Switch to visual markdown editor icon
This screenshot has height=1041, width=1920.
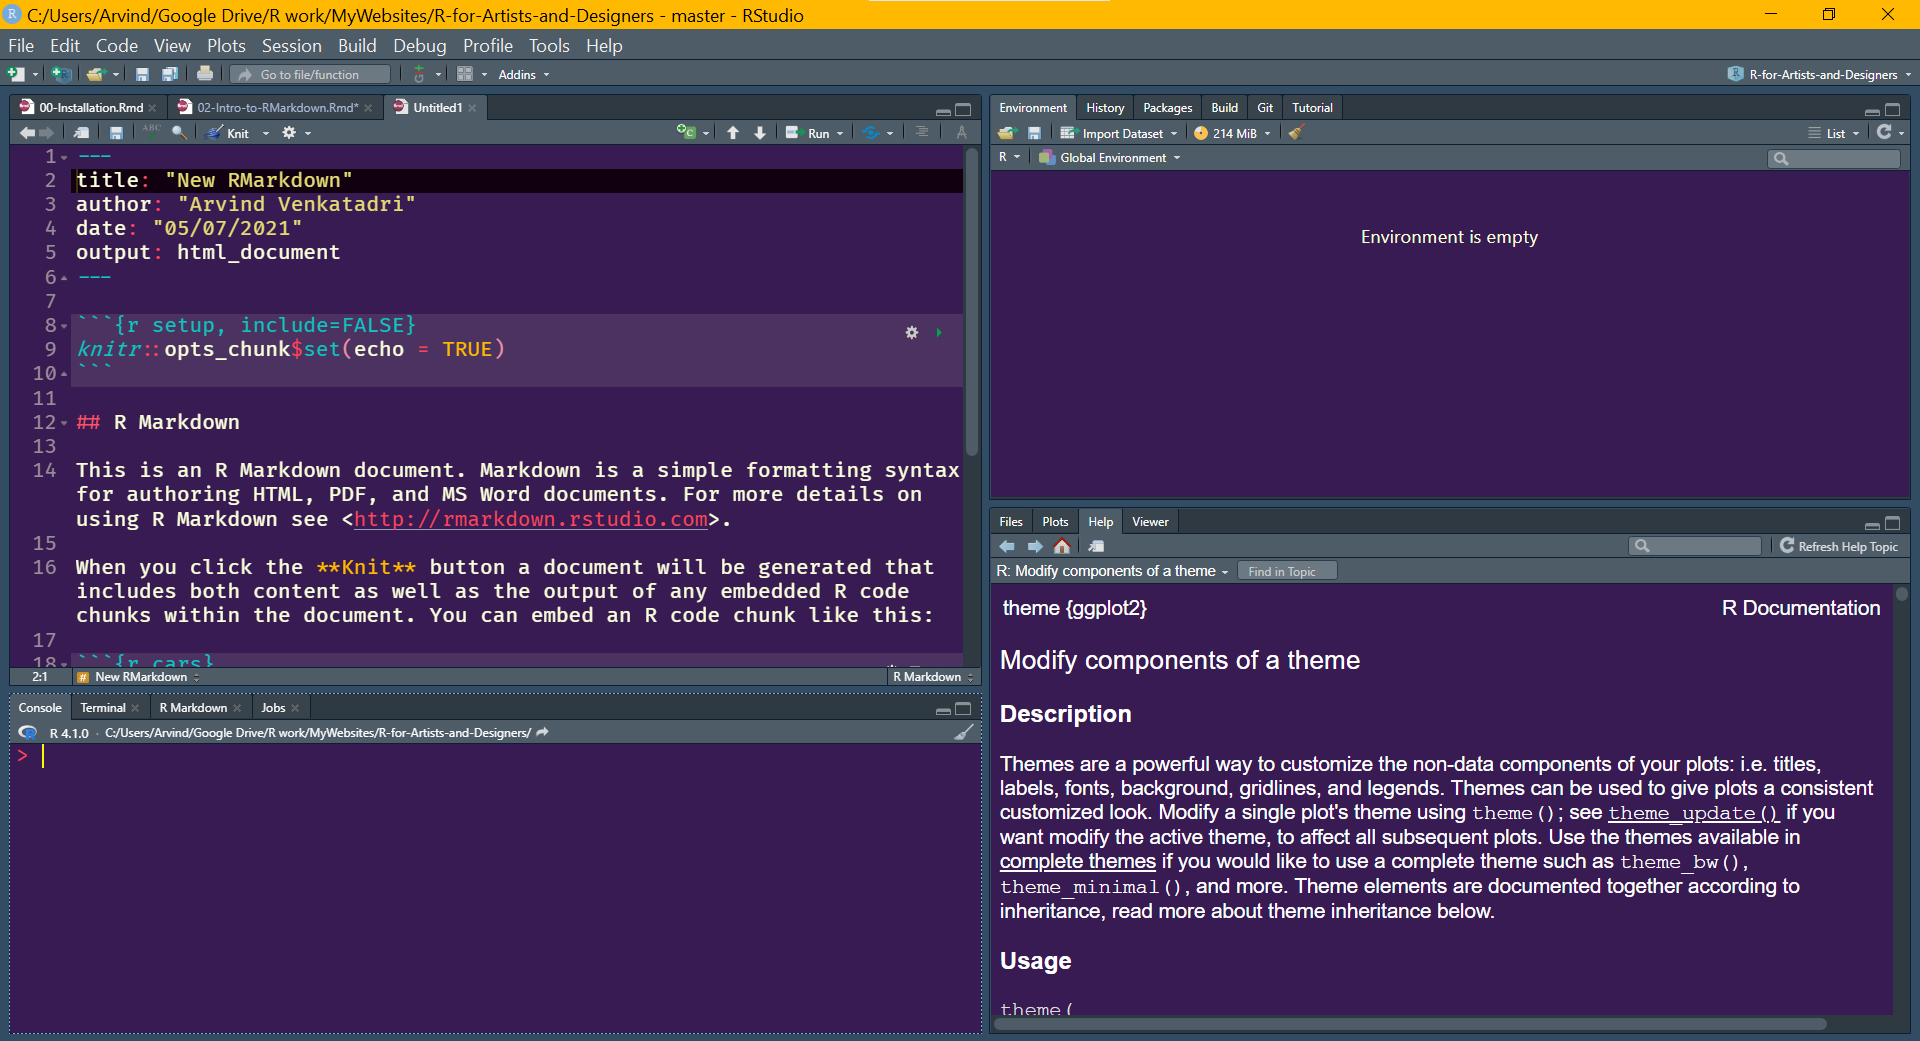click(961, 133)
